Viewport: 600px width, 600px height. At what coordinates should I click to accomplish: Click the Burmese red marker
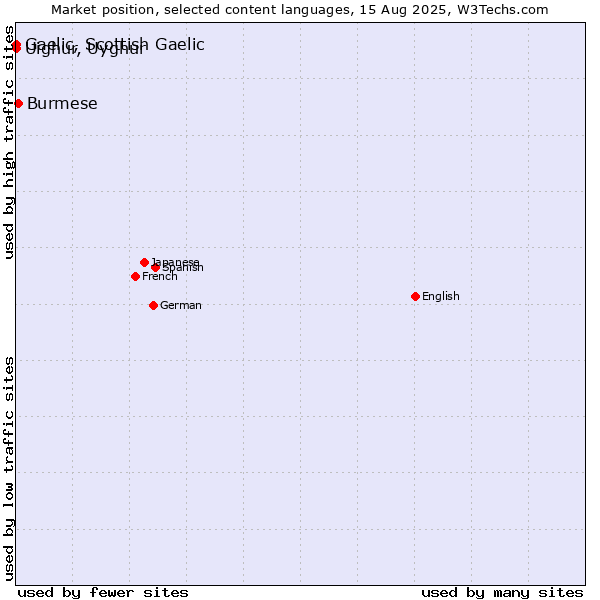point(18,103)
